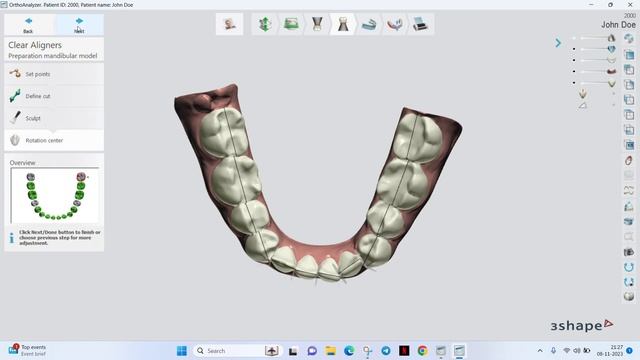Select the fourth cube view orientation icon
Image resolution: width=640 pixels, height=360 pixels.
point(629,100)
